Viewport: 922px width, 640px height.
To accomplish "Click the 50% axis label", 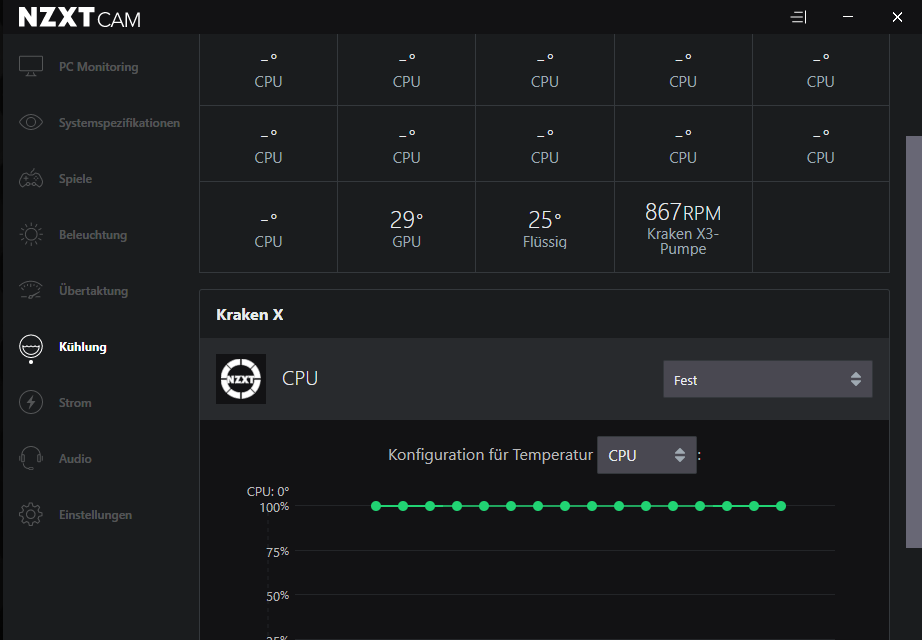I will [x=278, y=596].
